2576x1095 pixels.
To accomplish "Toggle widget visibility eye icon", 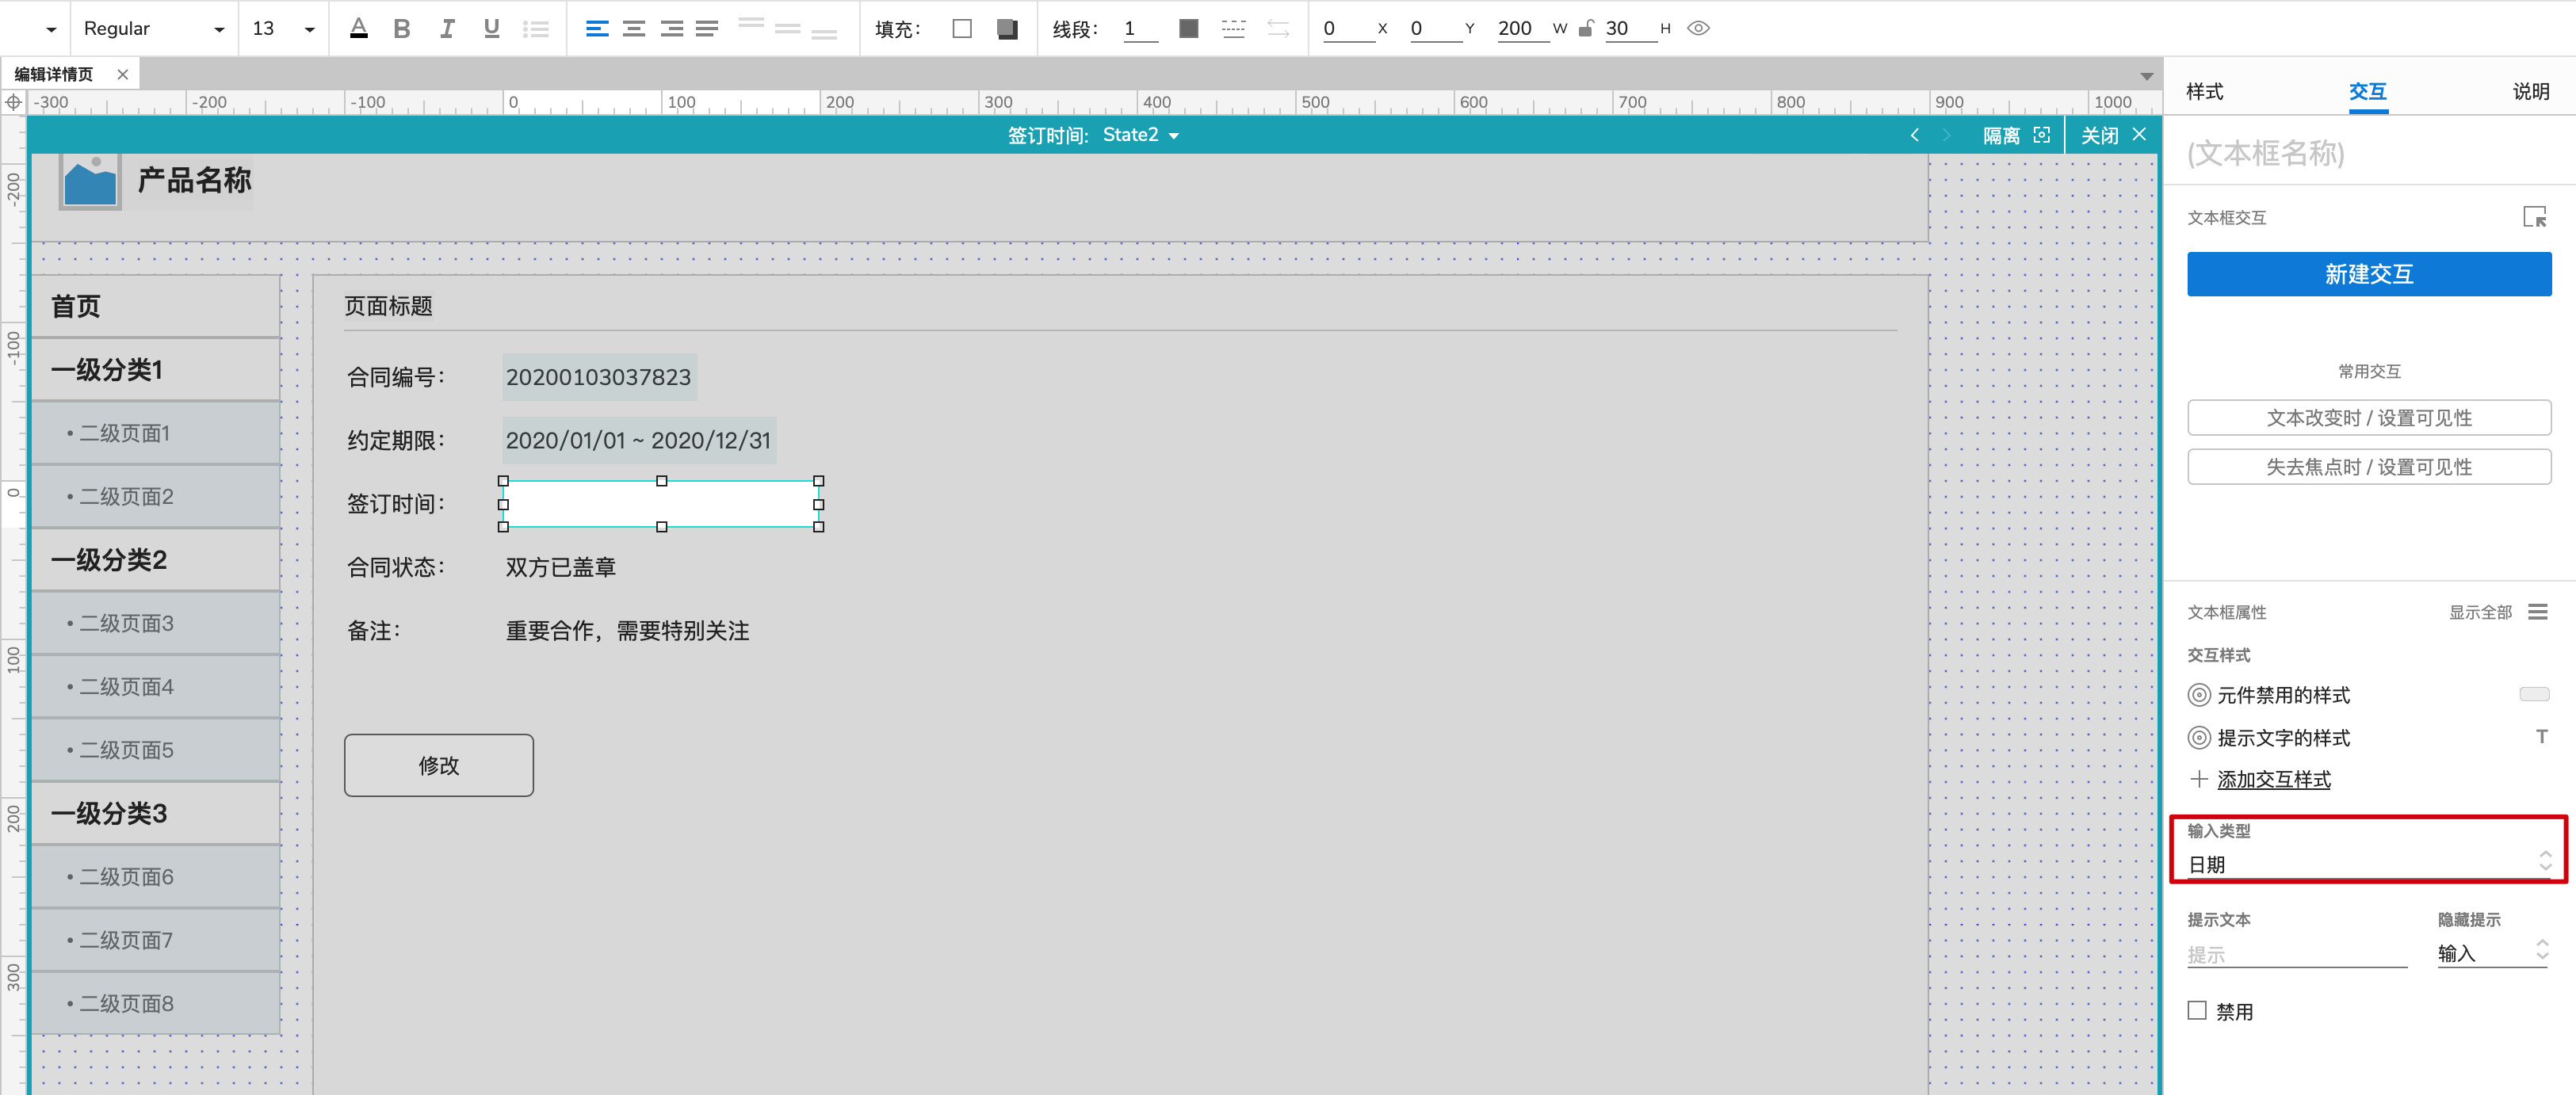I will click(1698, 28).
